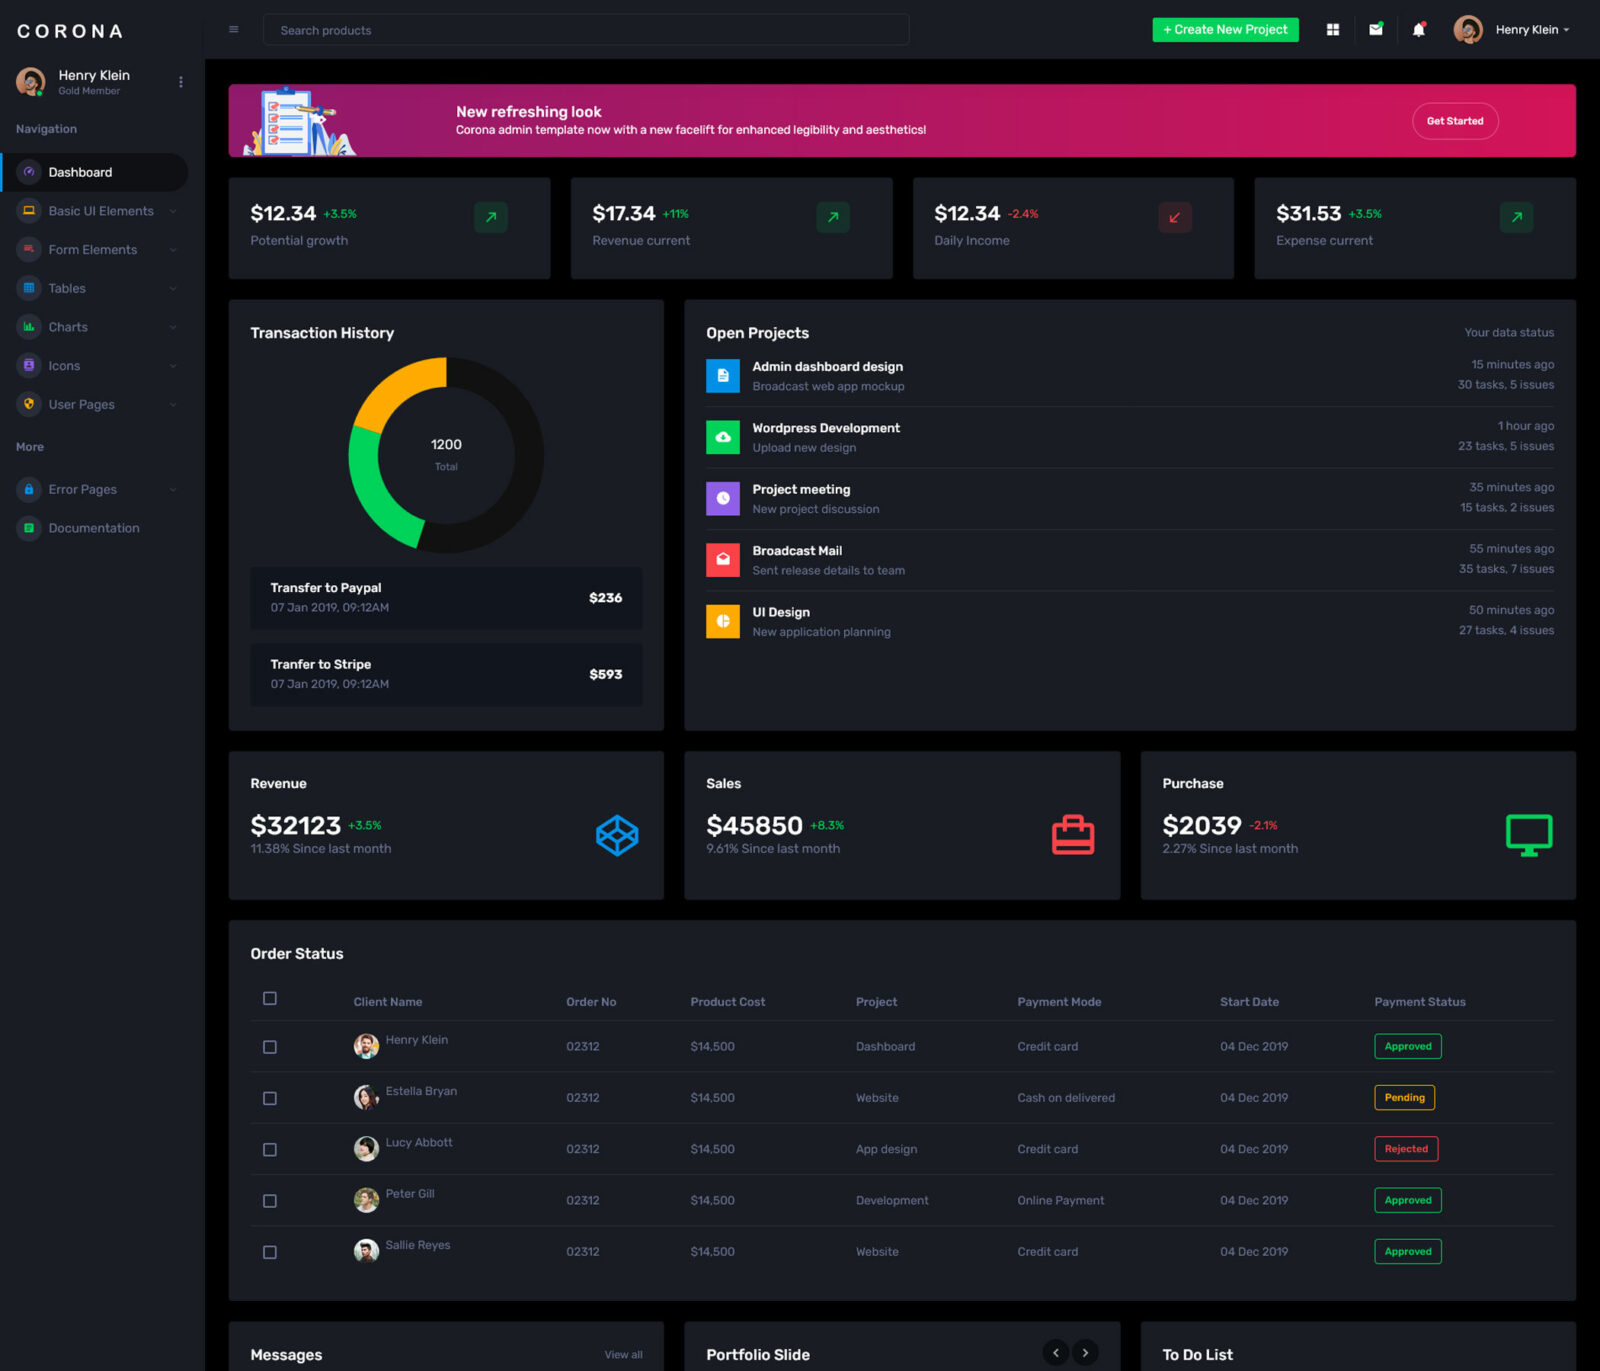Select the checkbox on Lucy Abbott's row
The image size is (1600, 1371).
click(269, 1149)
